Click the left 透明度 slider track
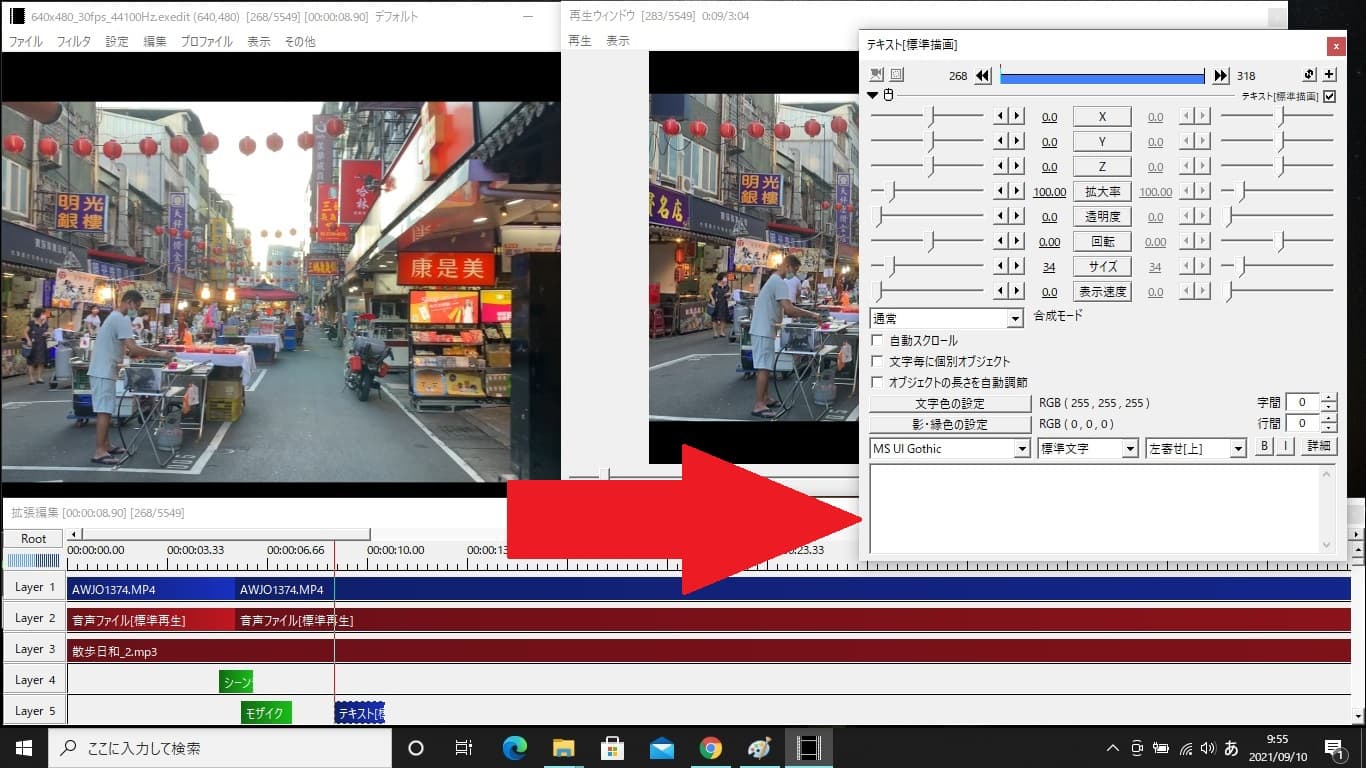Viewport: 1366px width, 768px height. (x=930, y=217)
